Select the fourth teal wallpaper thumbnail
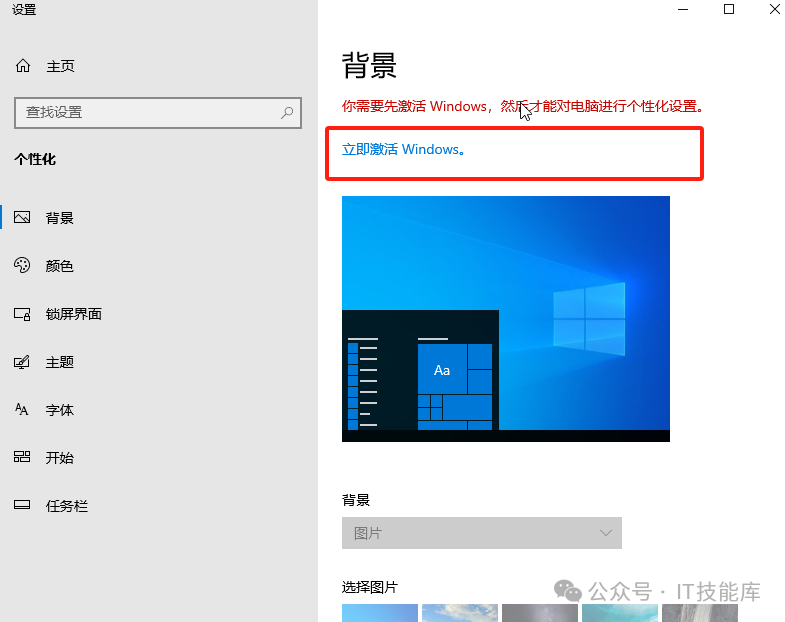The image size is (785, 622). [619, 612]
